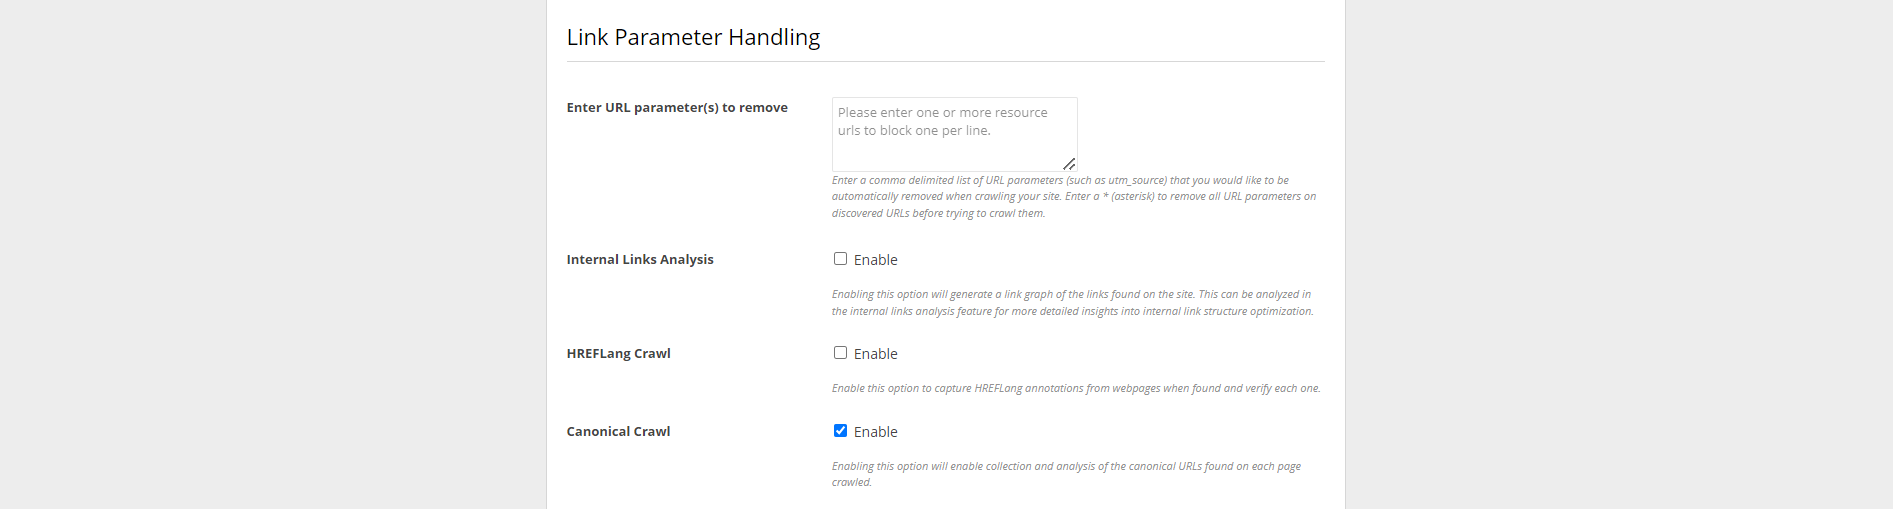Uncheck the Canonical Crawl checkbox
This screenshot has width=1893, height=509.
point(840,431)
